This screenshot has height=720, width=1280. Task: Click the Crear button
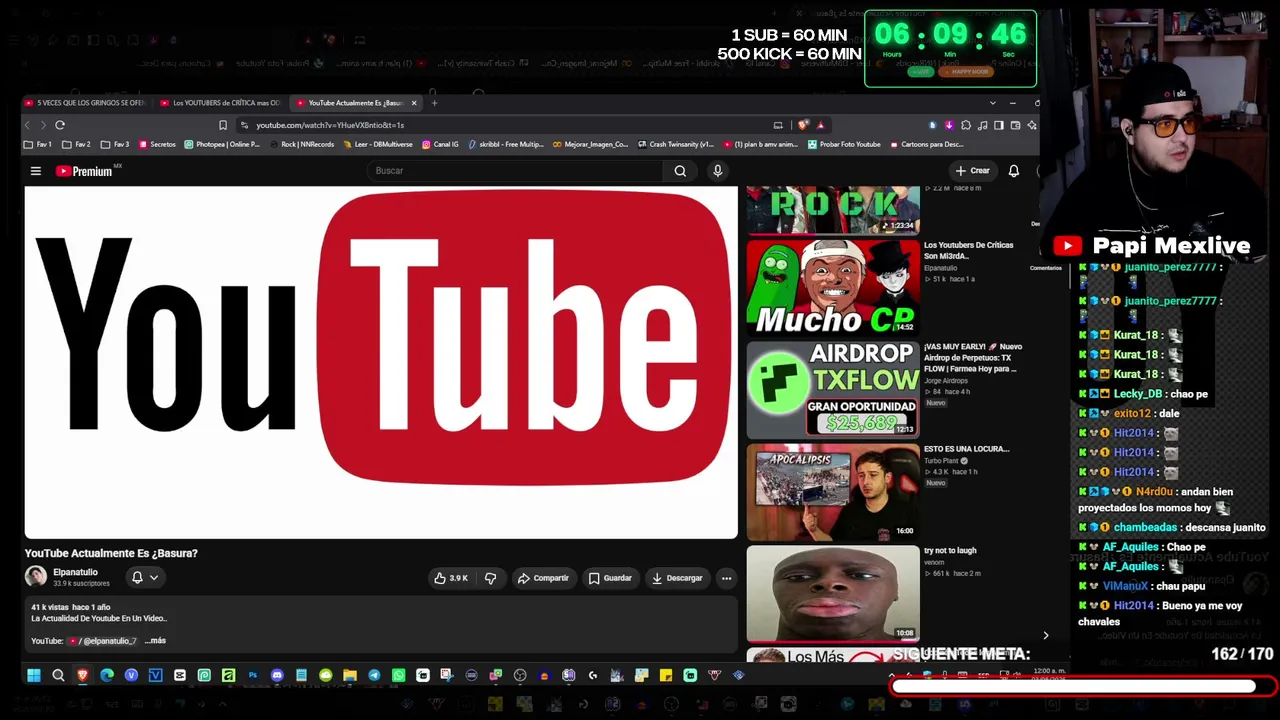pos(972,171)
